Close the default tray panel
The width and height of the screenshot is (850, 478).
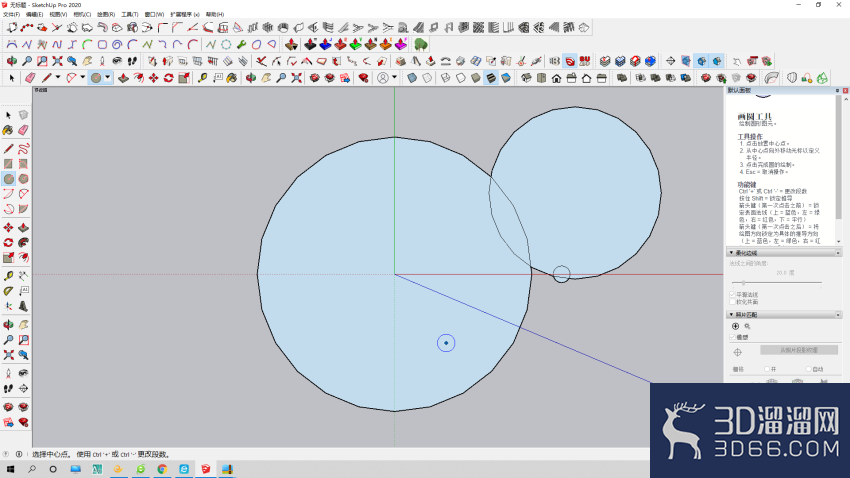click(845, 91)
